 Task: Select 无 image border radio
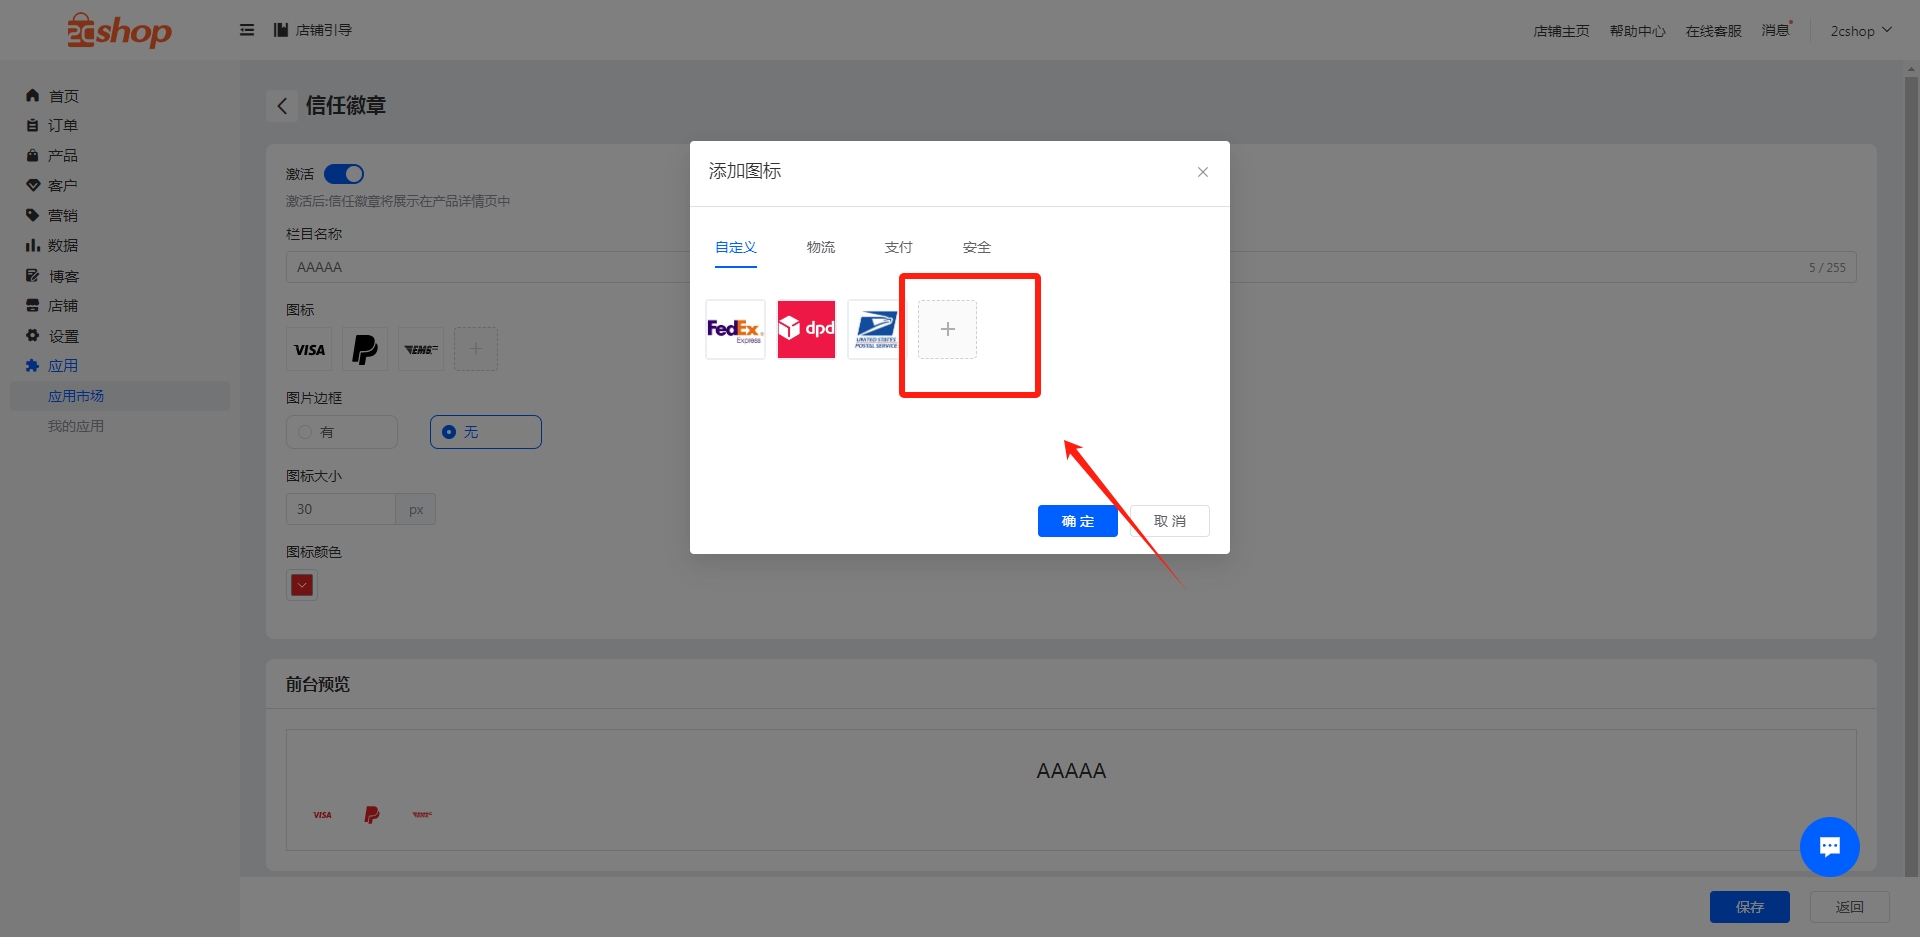pyautogui.click(x=486, y=432)
